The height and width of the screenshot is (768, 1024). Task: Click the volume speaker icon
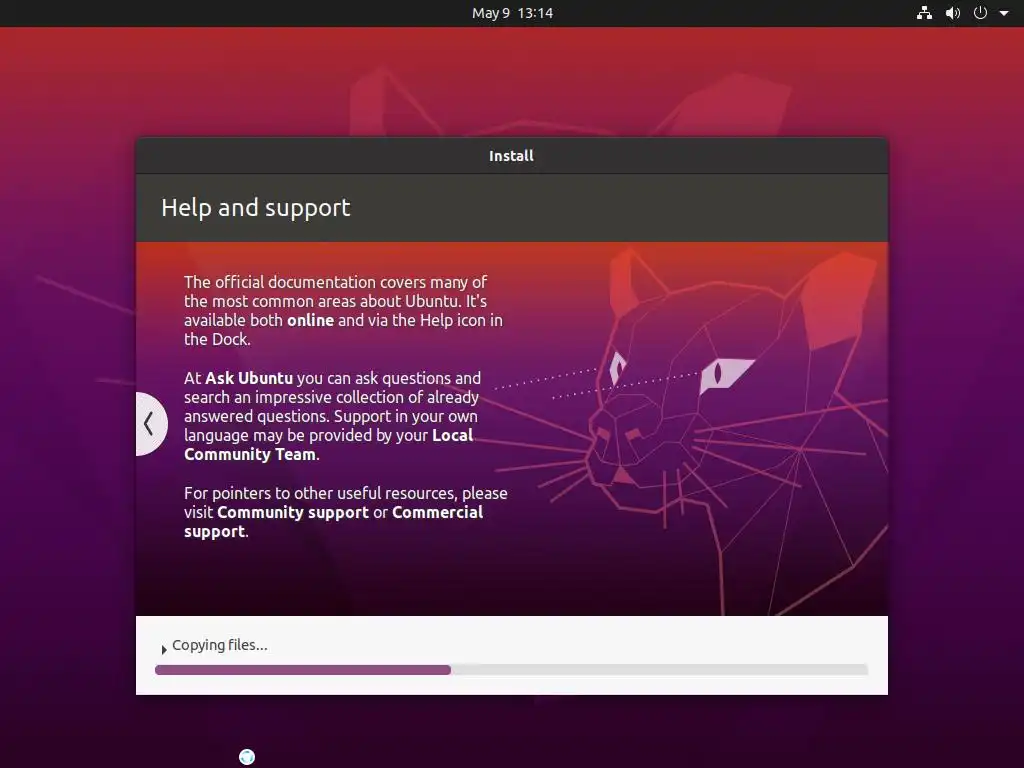pyautogui.click(x=953, y=13)
